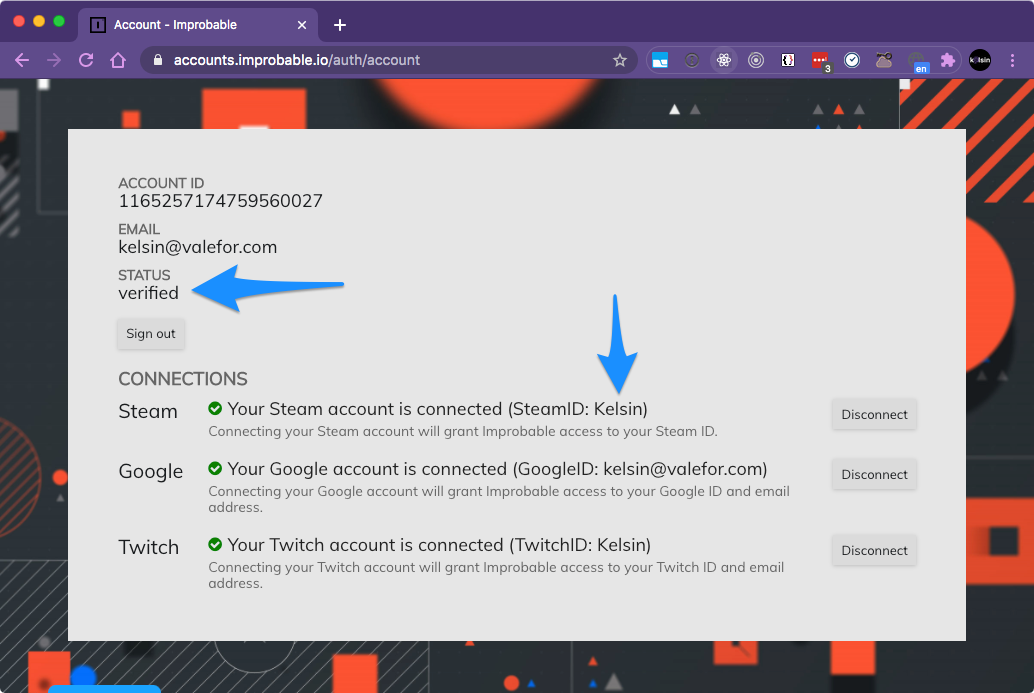1034x693 pixels.
Task: Click the green check next to Google status
Action: coord(215,468)
